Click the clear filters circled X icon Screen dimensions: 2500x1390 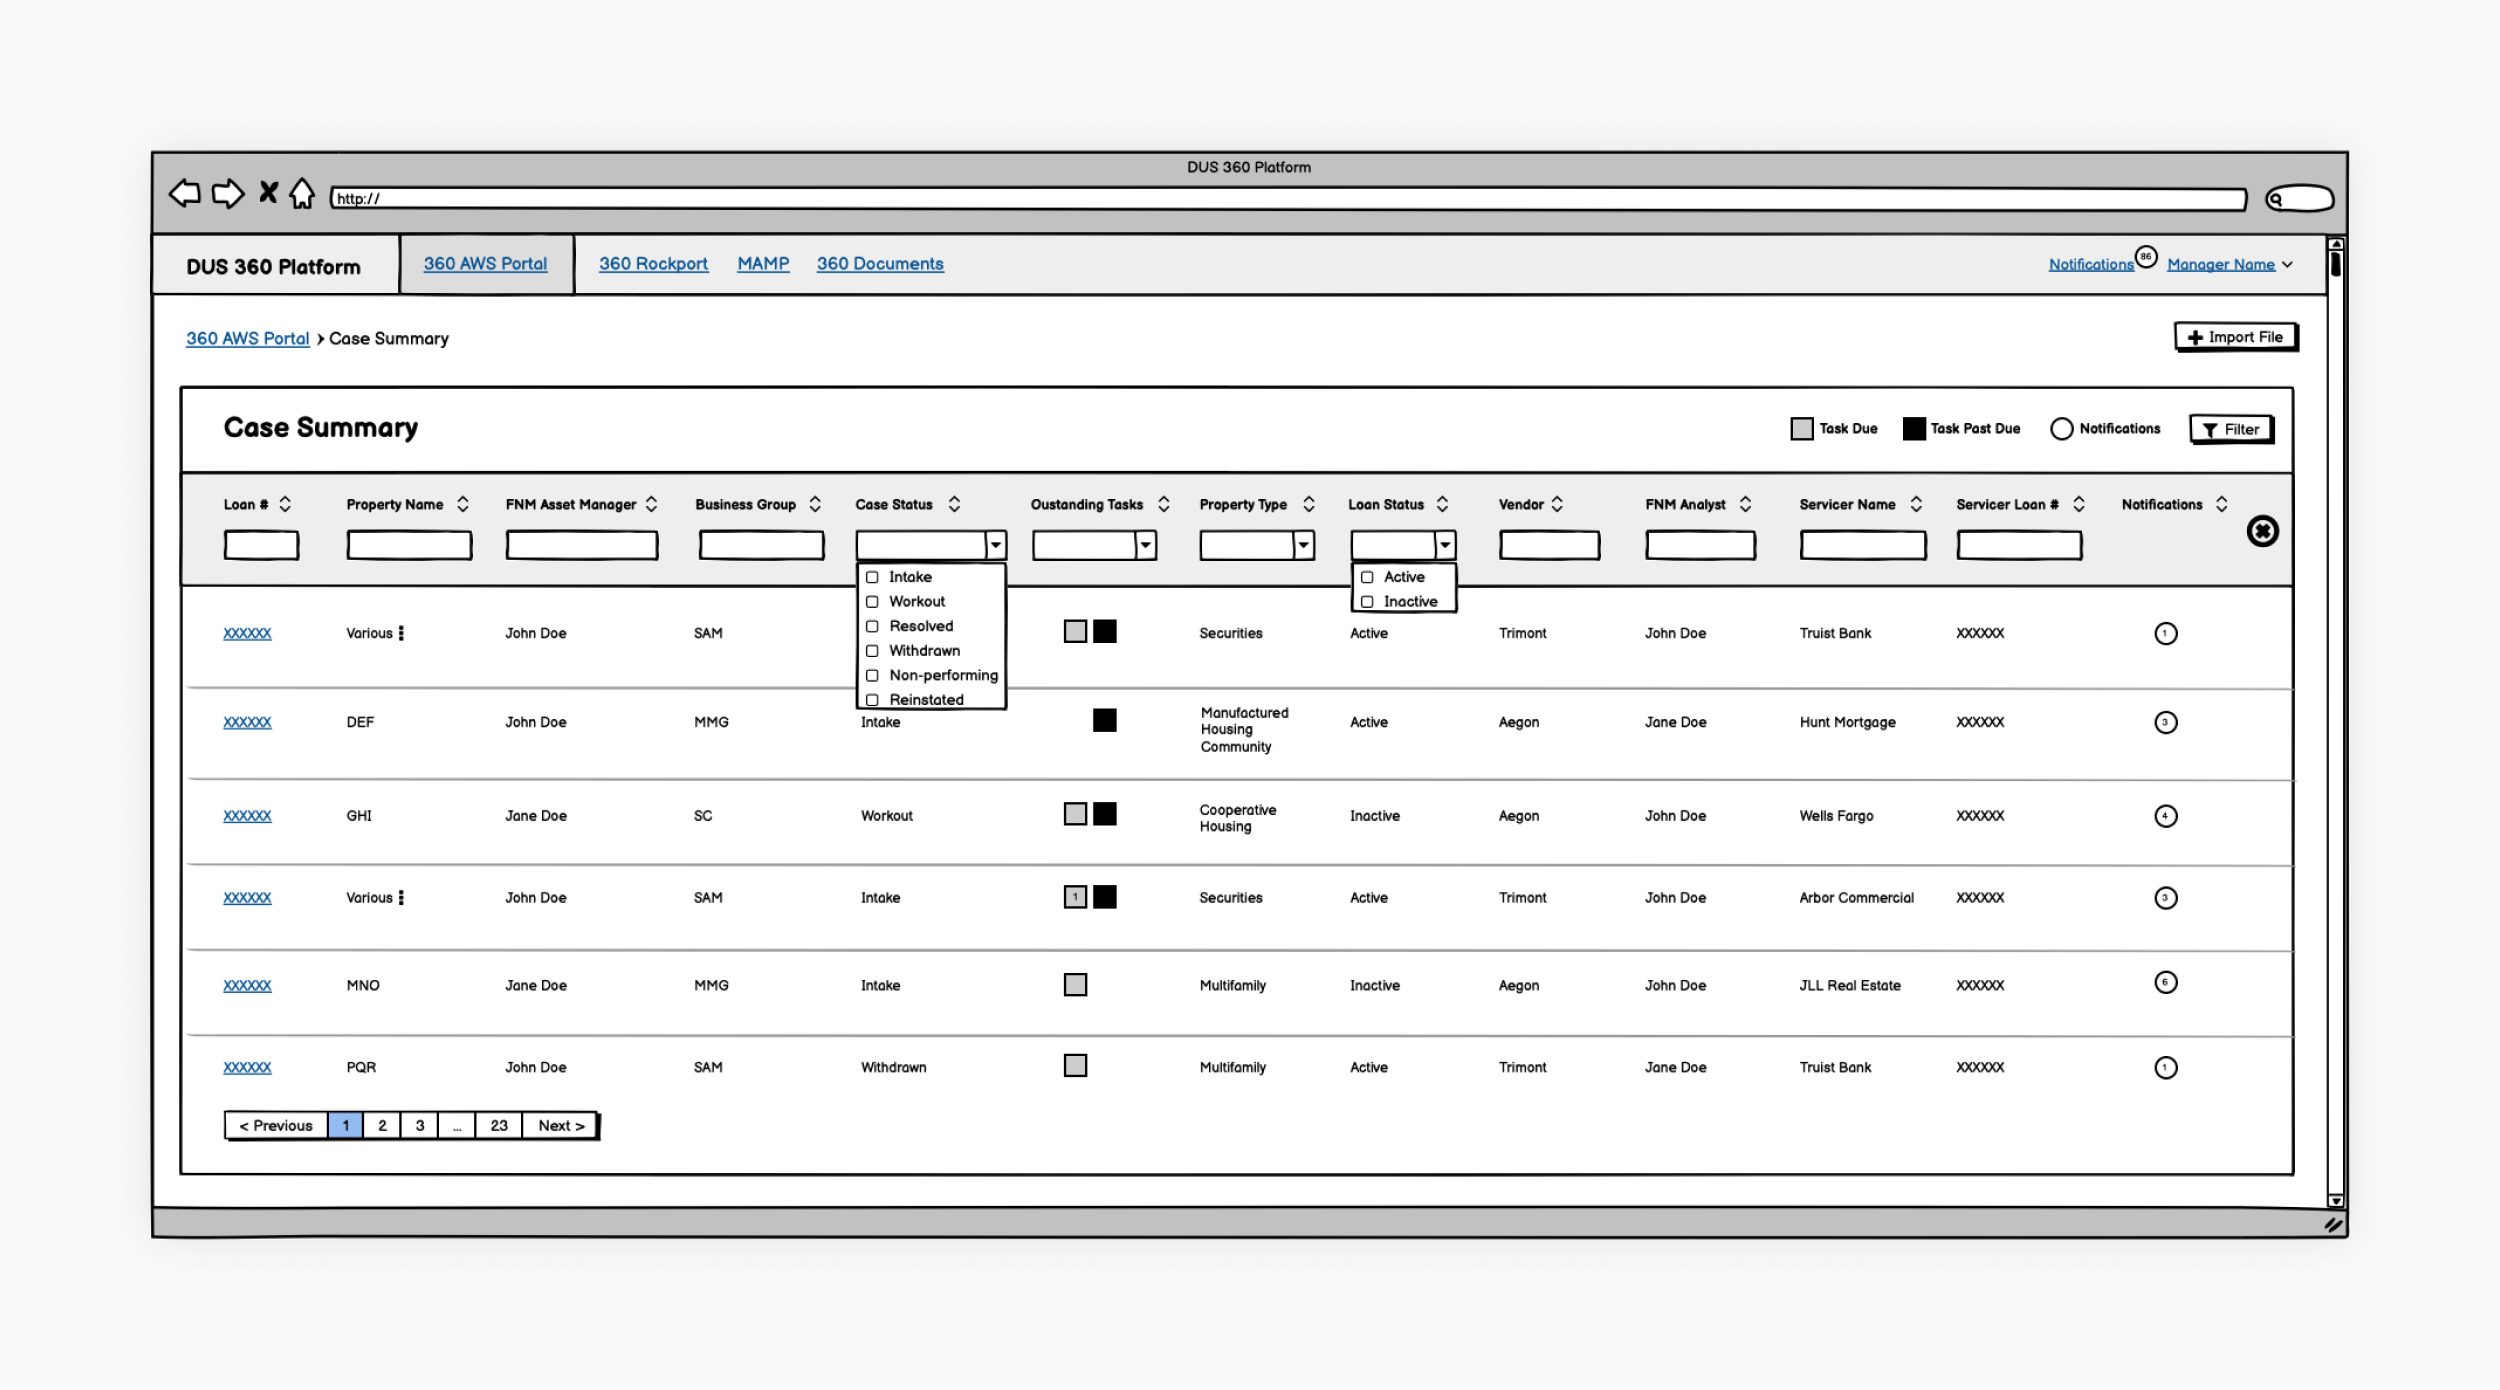(2262, 531)
